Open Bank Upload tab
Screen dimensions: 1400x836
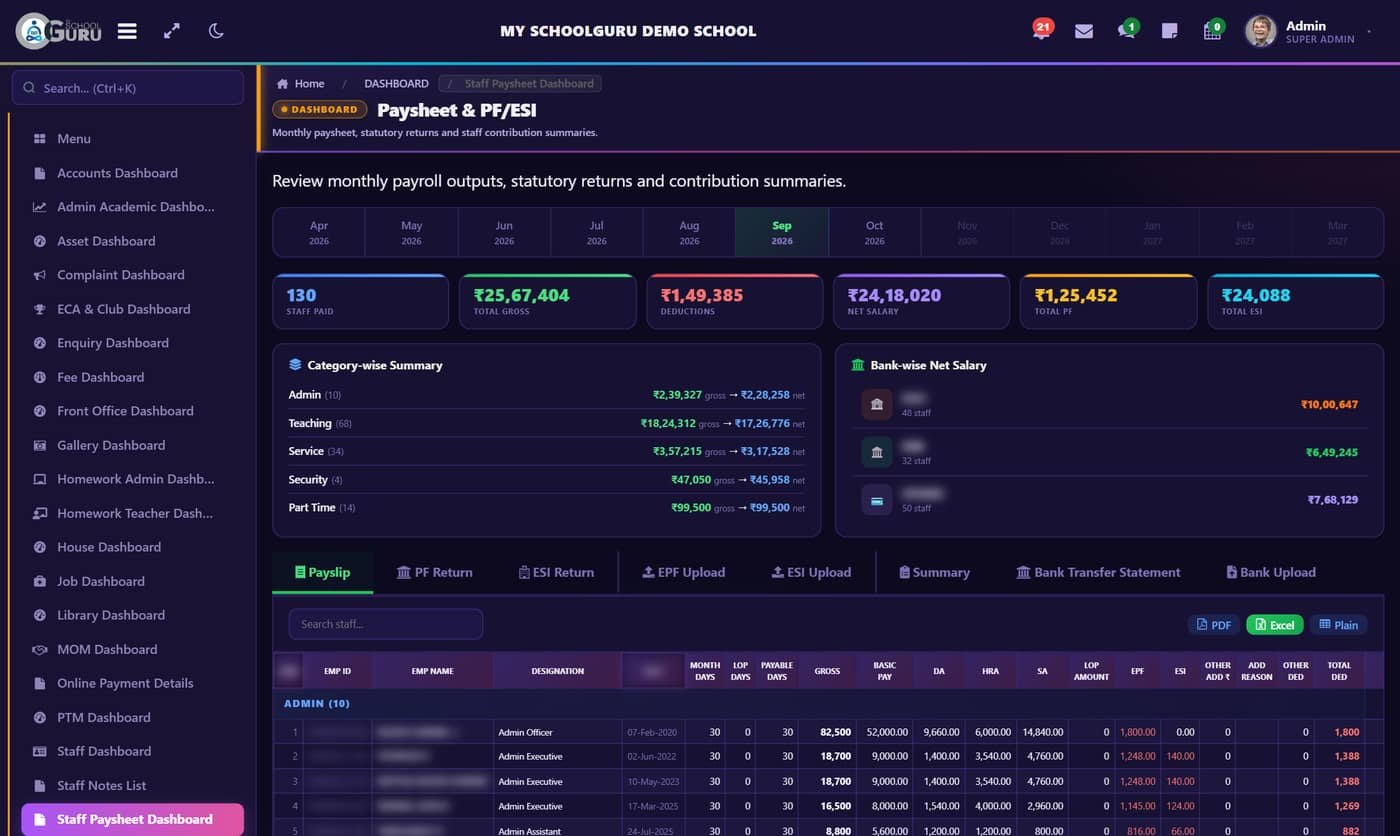pyautogui.click(x=1271, y=572)
